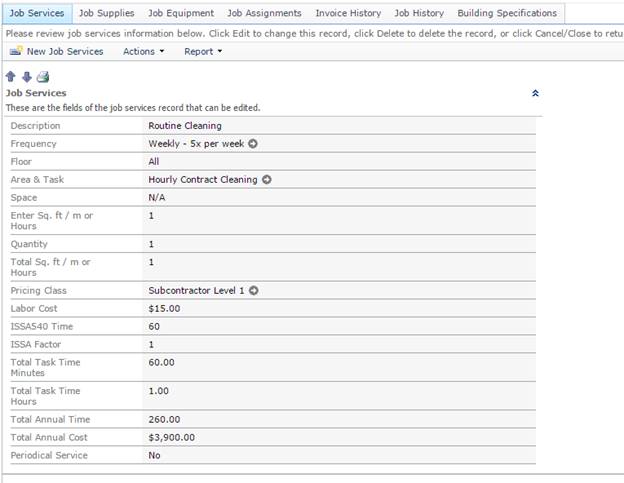The width and height of the screenshot is (624, 483).
Task: Select the Job Services tab
Action: click(37, 13)
